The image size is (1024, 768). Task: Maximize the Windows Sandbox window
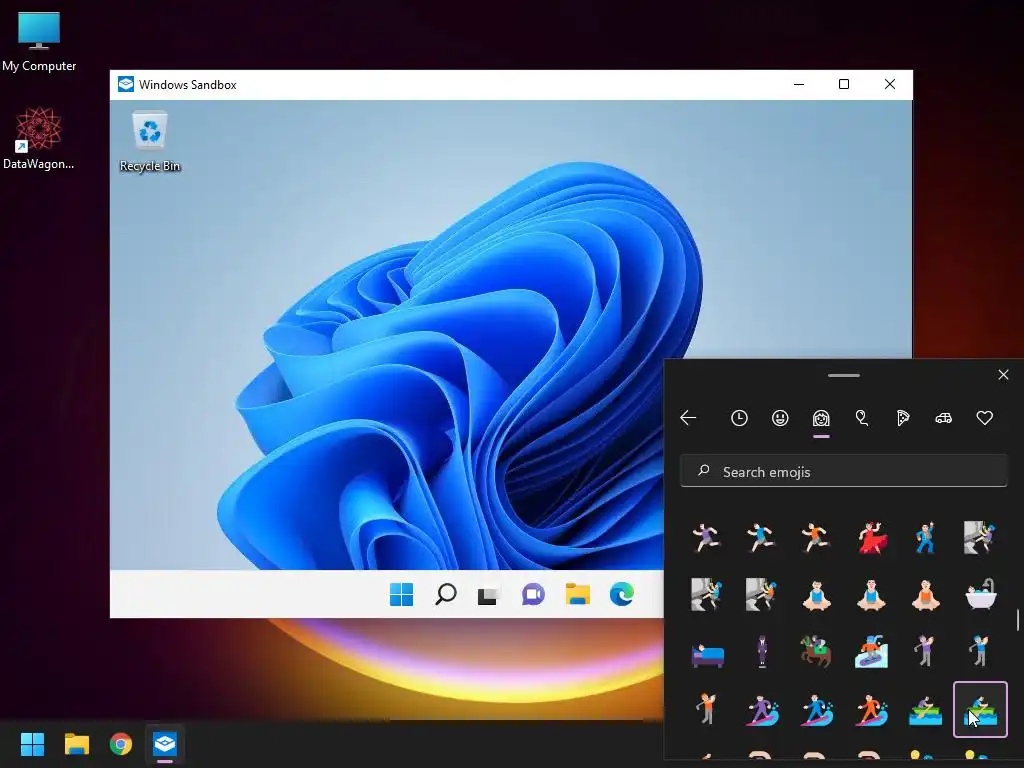pyautogui.click(x=844, y=84)
